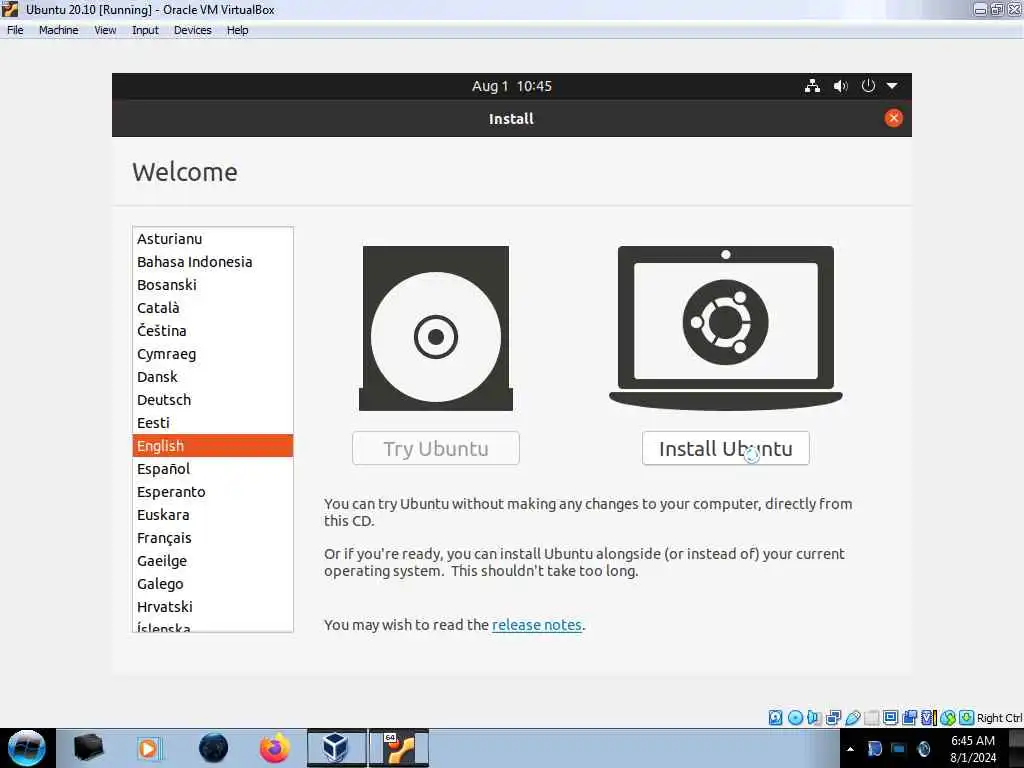Select Cymraeg language
Viewport: 1024px width, 768px height.
(x=213, y=354)
